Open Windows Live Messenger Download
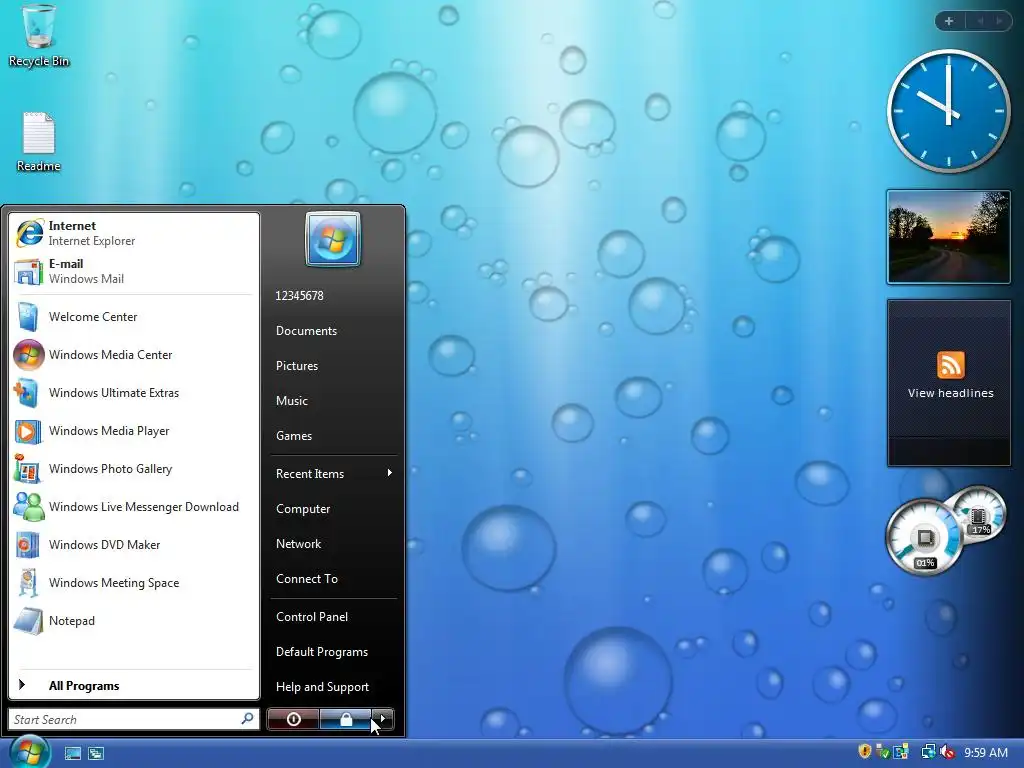Screen dimensions: 1024x768 [x=134, y=507]
